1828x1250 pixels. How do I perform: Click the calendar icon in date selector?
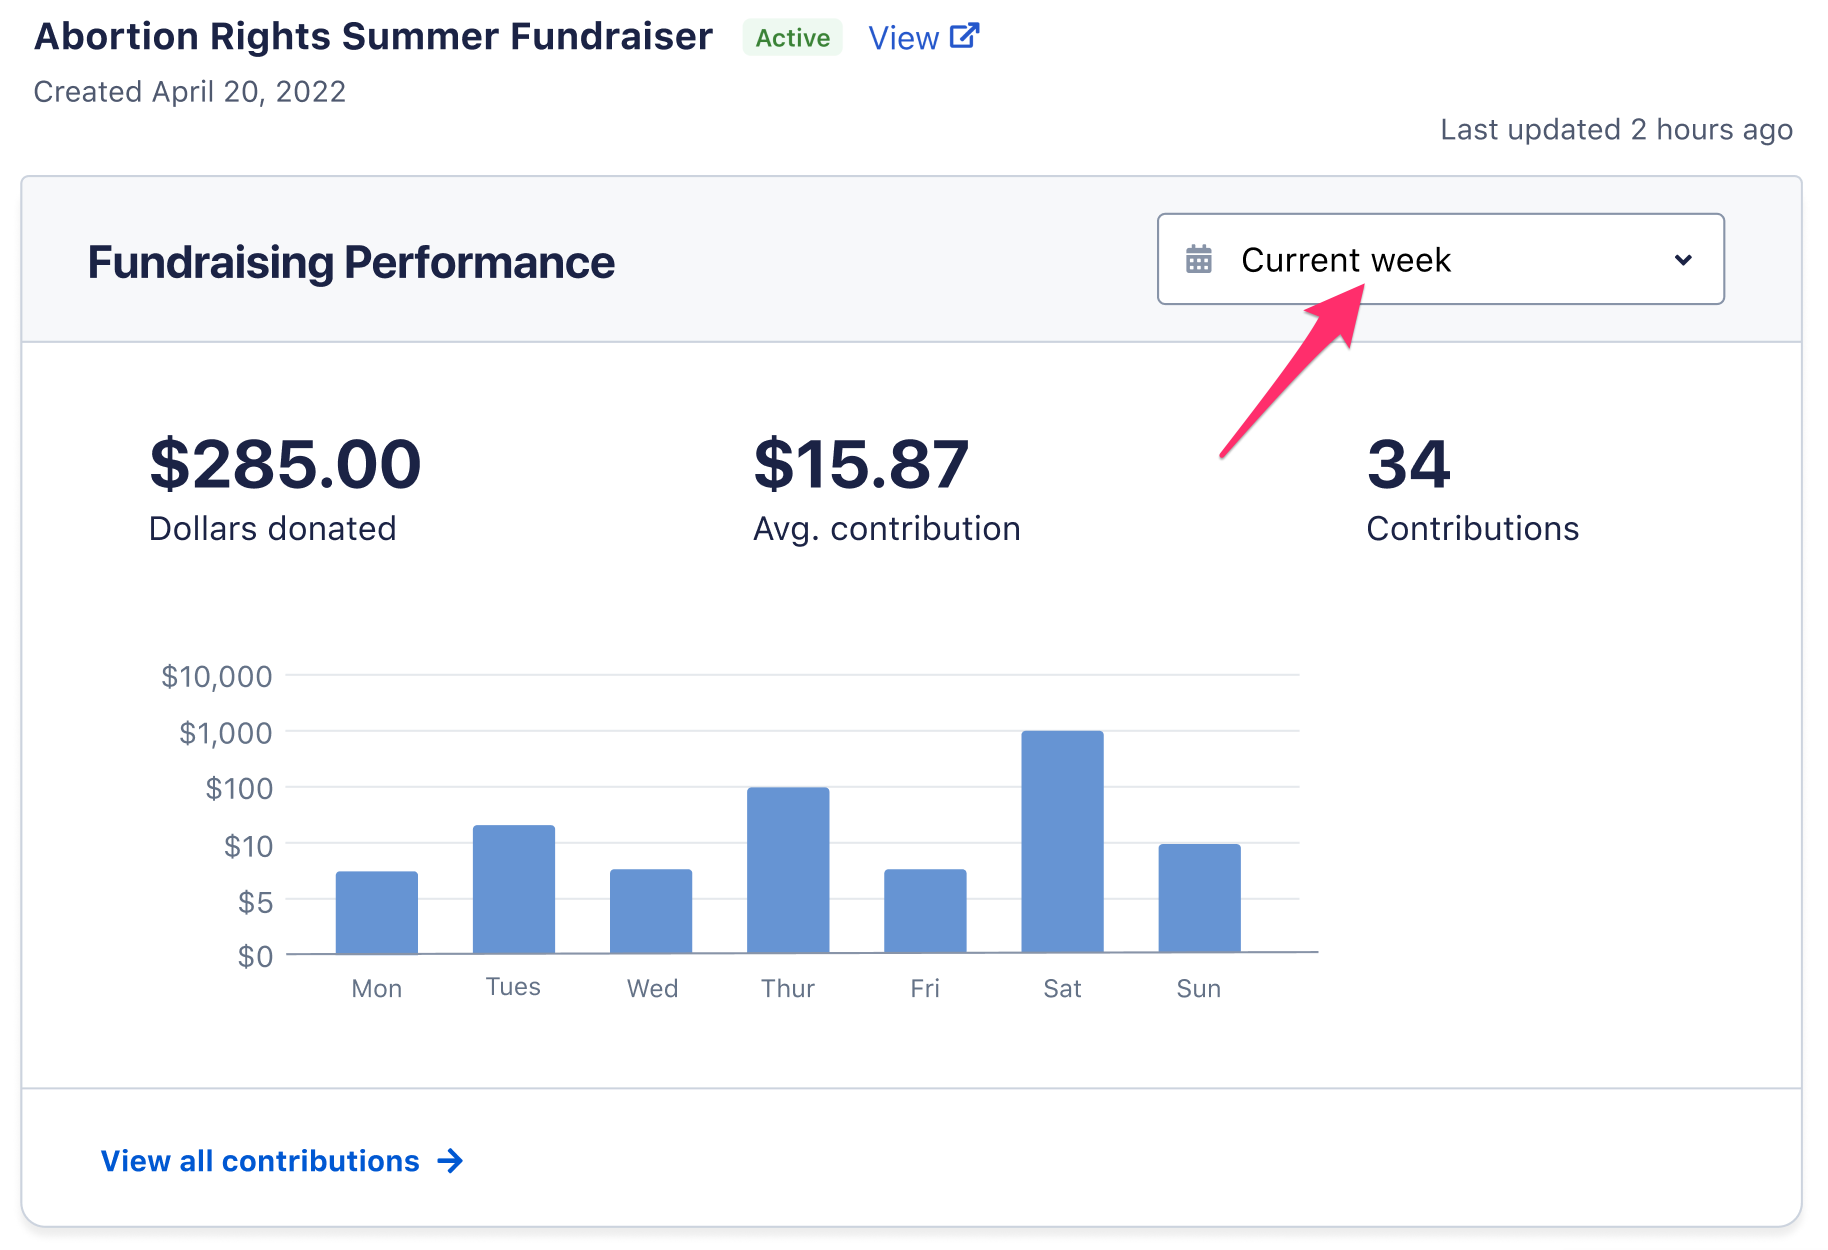click(x=1198, y=260)
